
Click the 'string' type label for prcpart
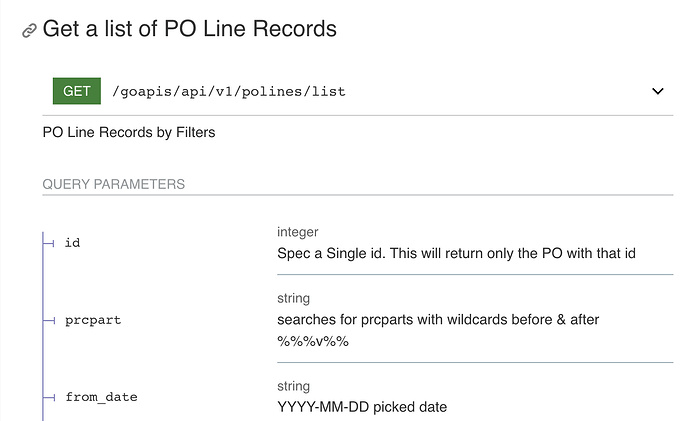[294, 298]
